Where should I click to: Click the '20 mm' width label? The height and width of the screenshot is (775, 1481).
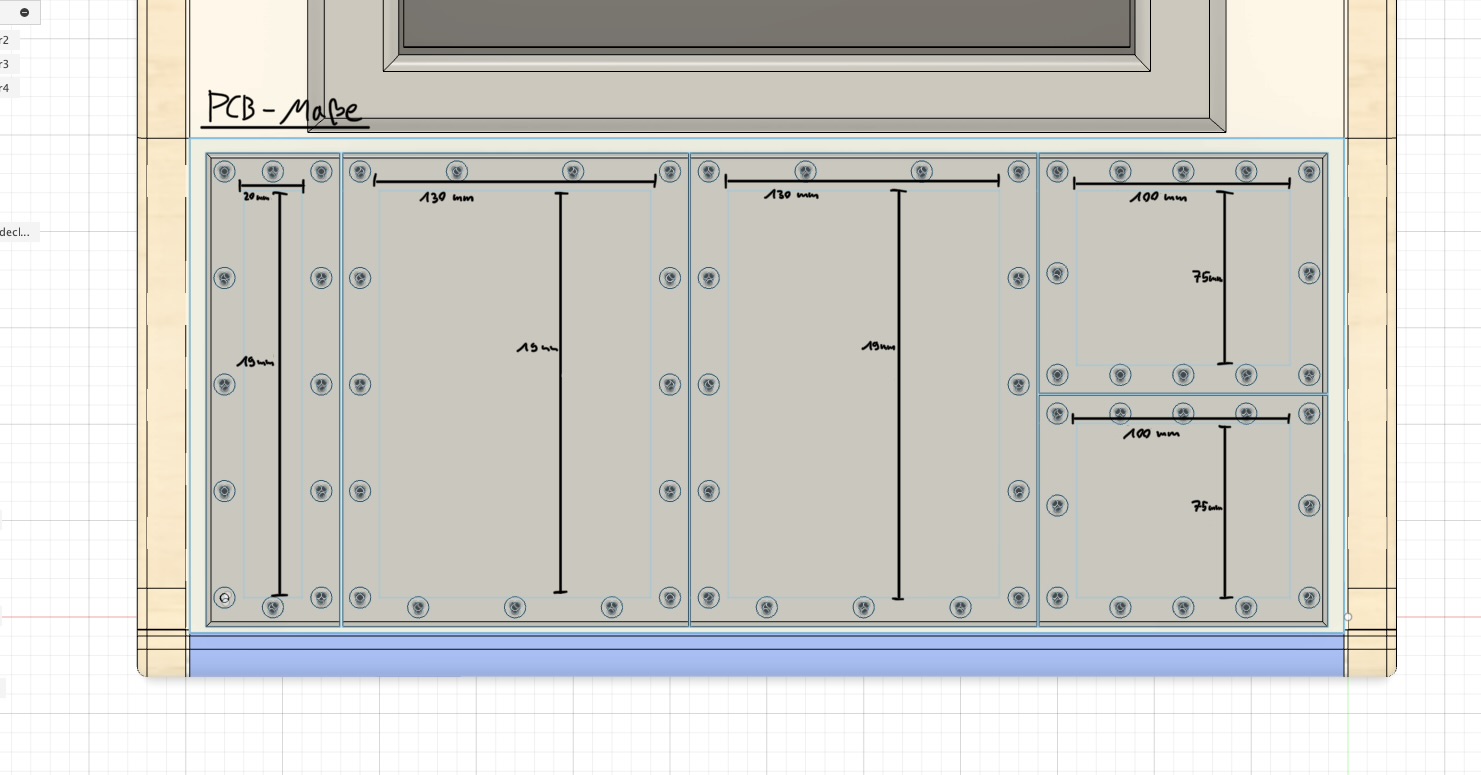(256, 197)
